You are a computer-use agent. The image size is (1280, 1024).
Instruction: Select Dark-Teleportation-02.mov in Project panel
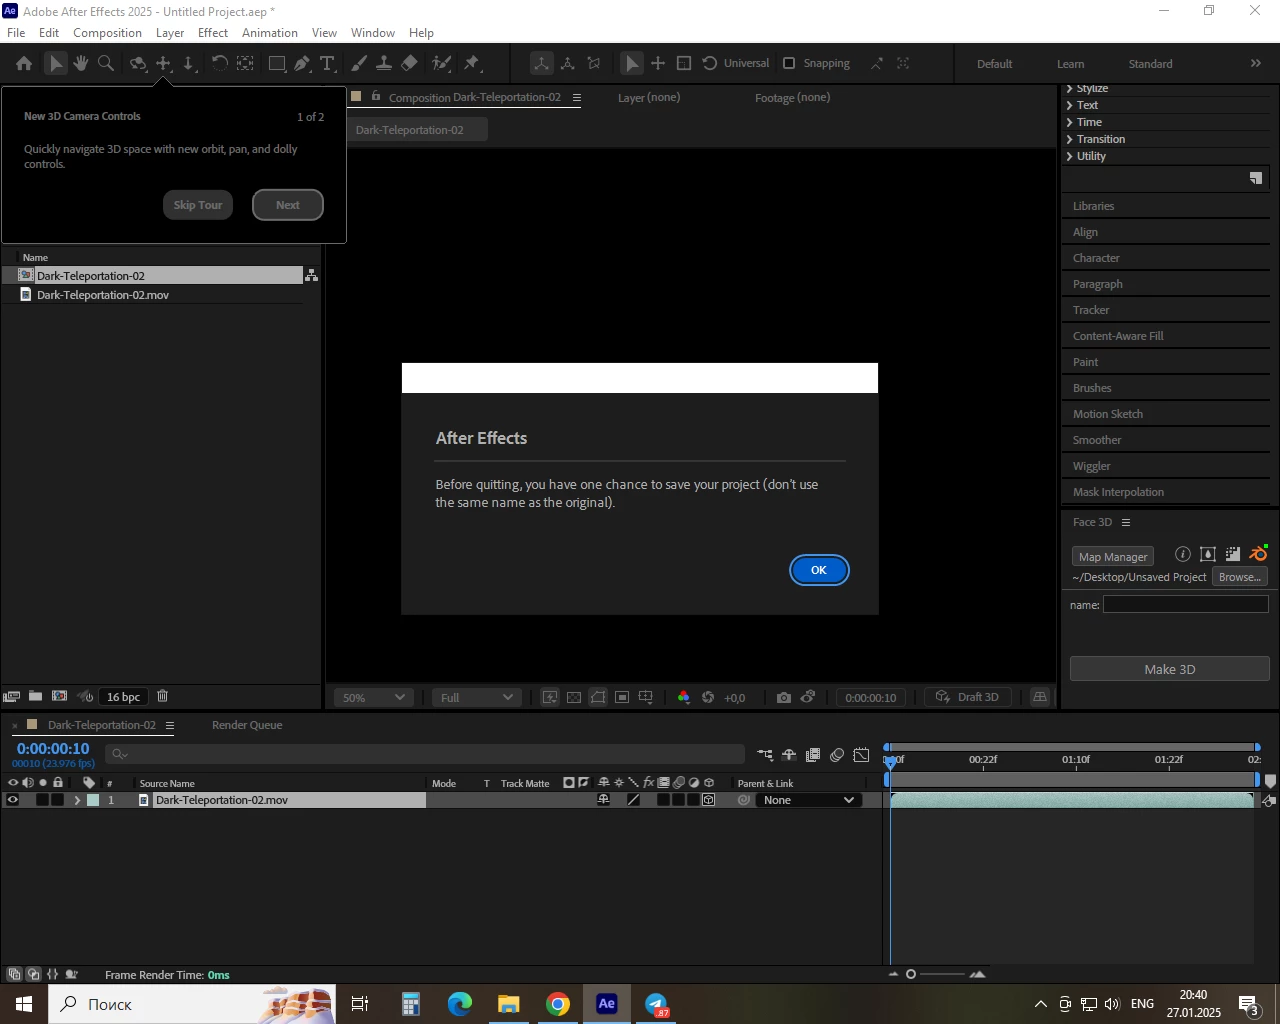tap(103, 295)
